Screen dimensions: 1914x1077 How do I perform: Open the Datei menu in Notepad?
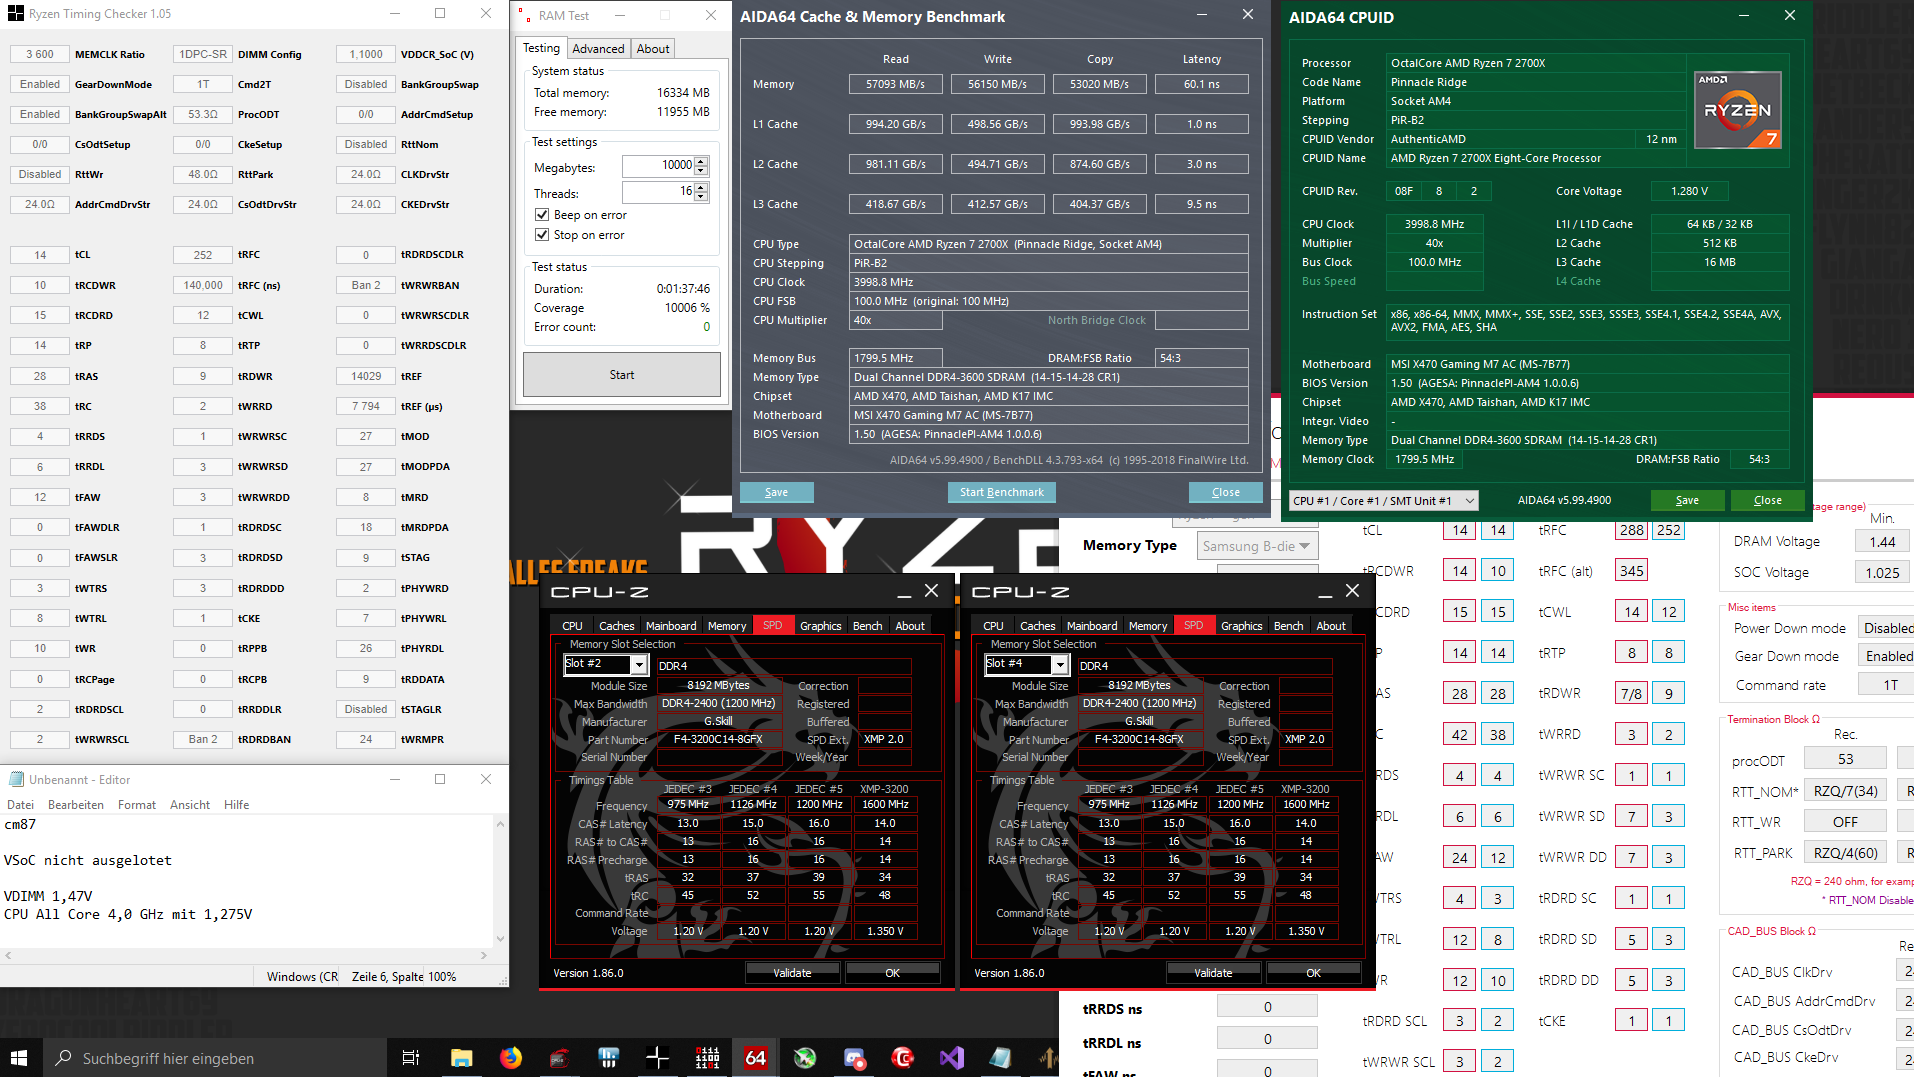pos(20,805)
